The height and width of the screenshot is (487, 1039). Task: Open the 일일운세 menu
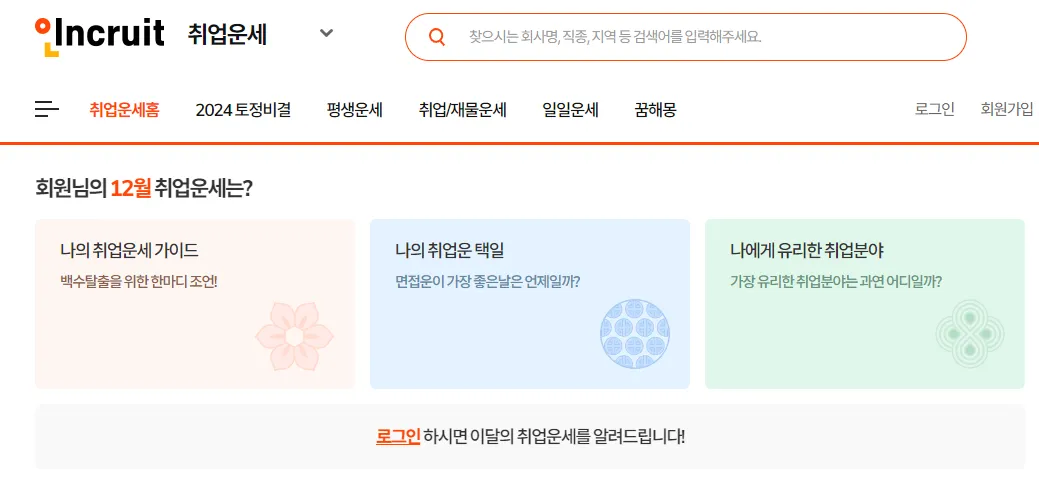571,110
